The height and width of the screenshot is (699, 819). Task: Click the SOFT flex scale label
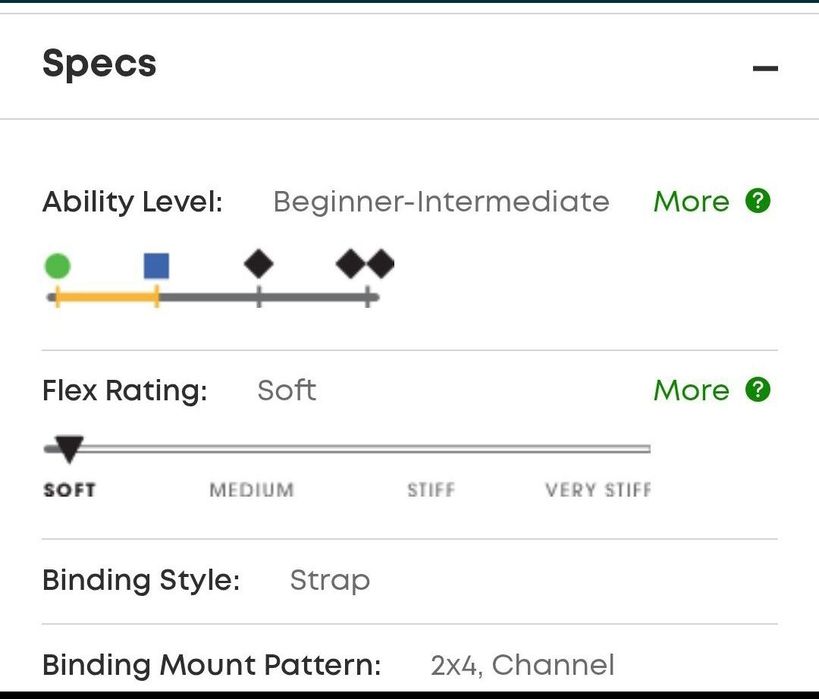(x=69, y=490)
